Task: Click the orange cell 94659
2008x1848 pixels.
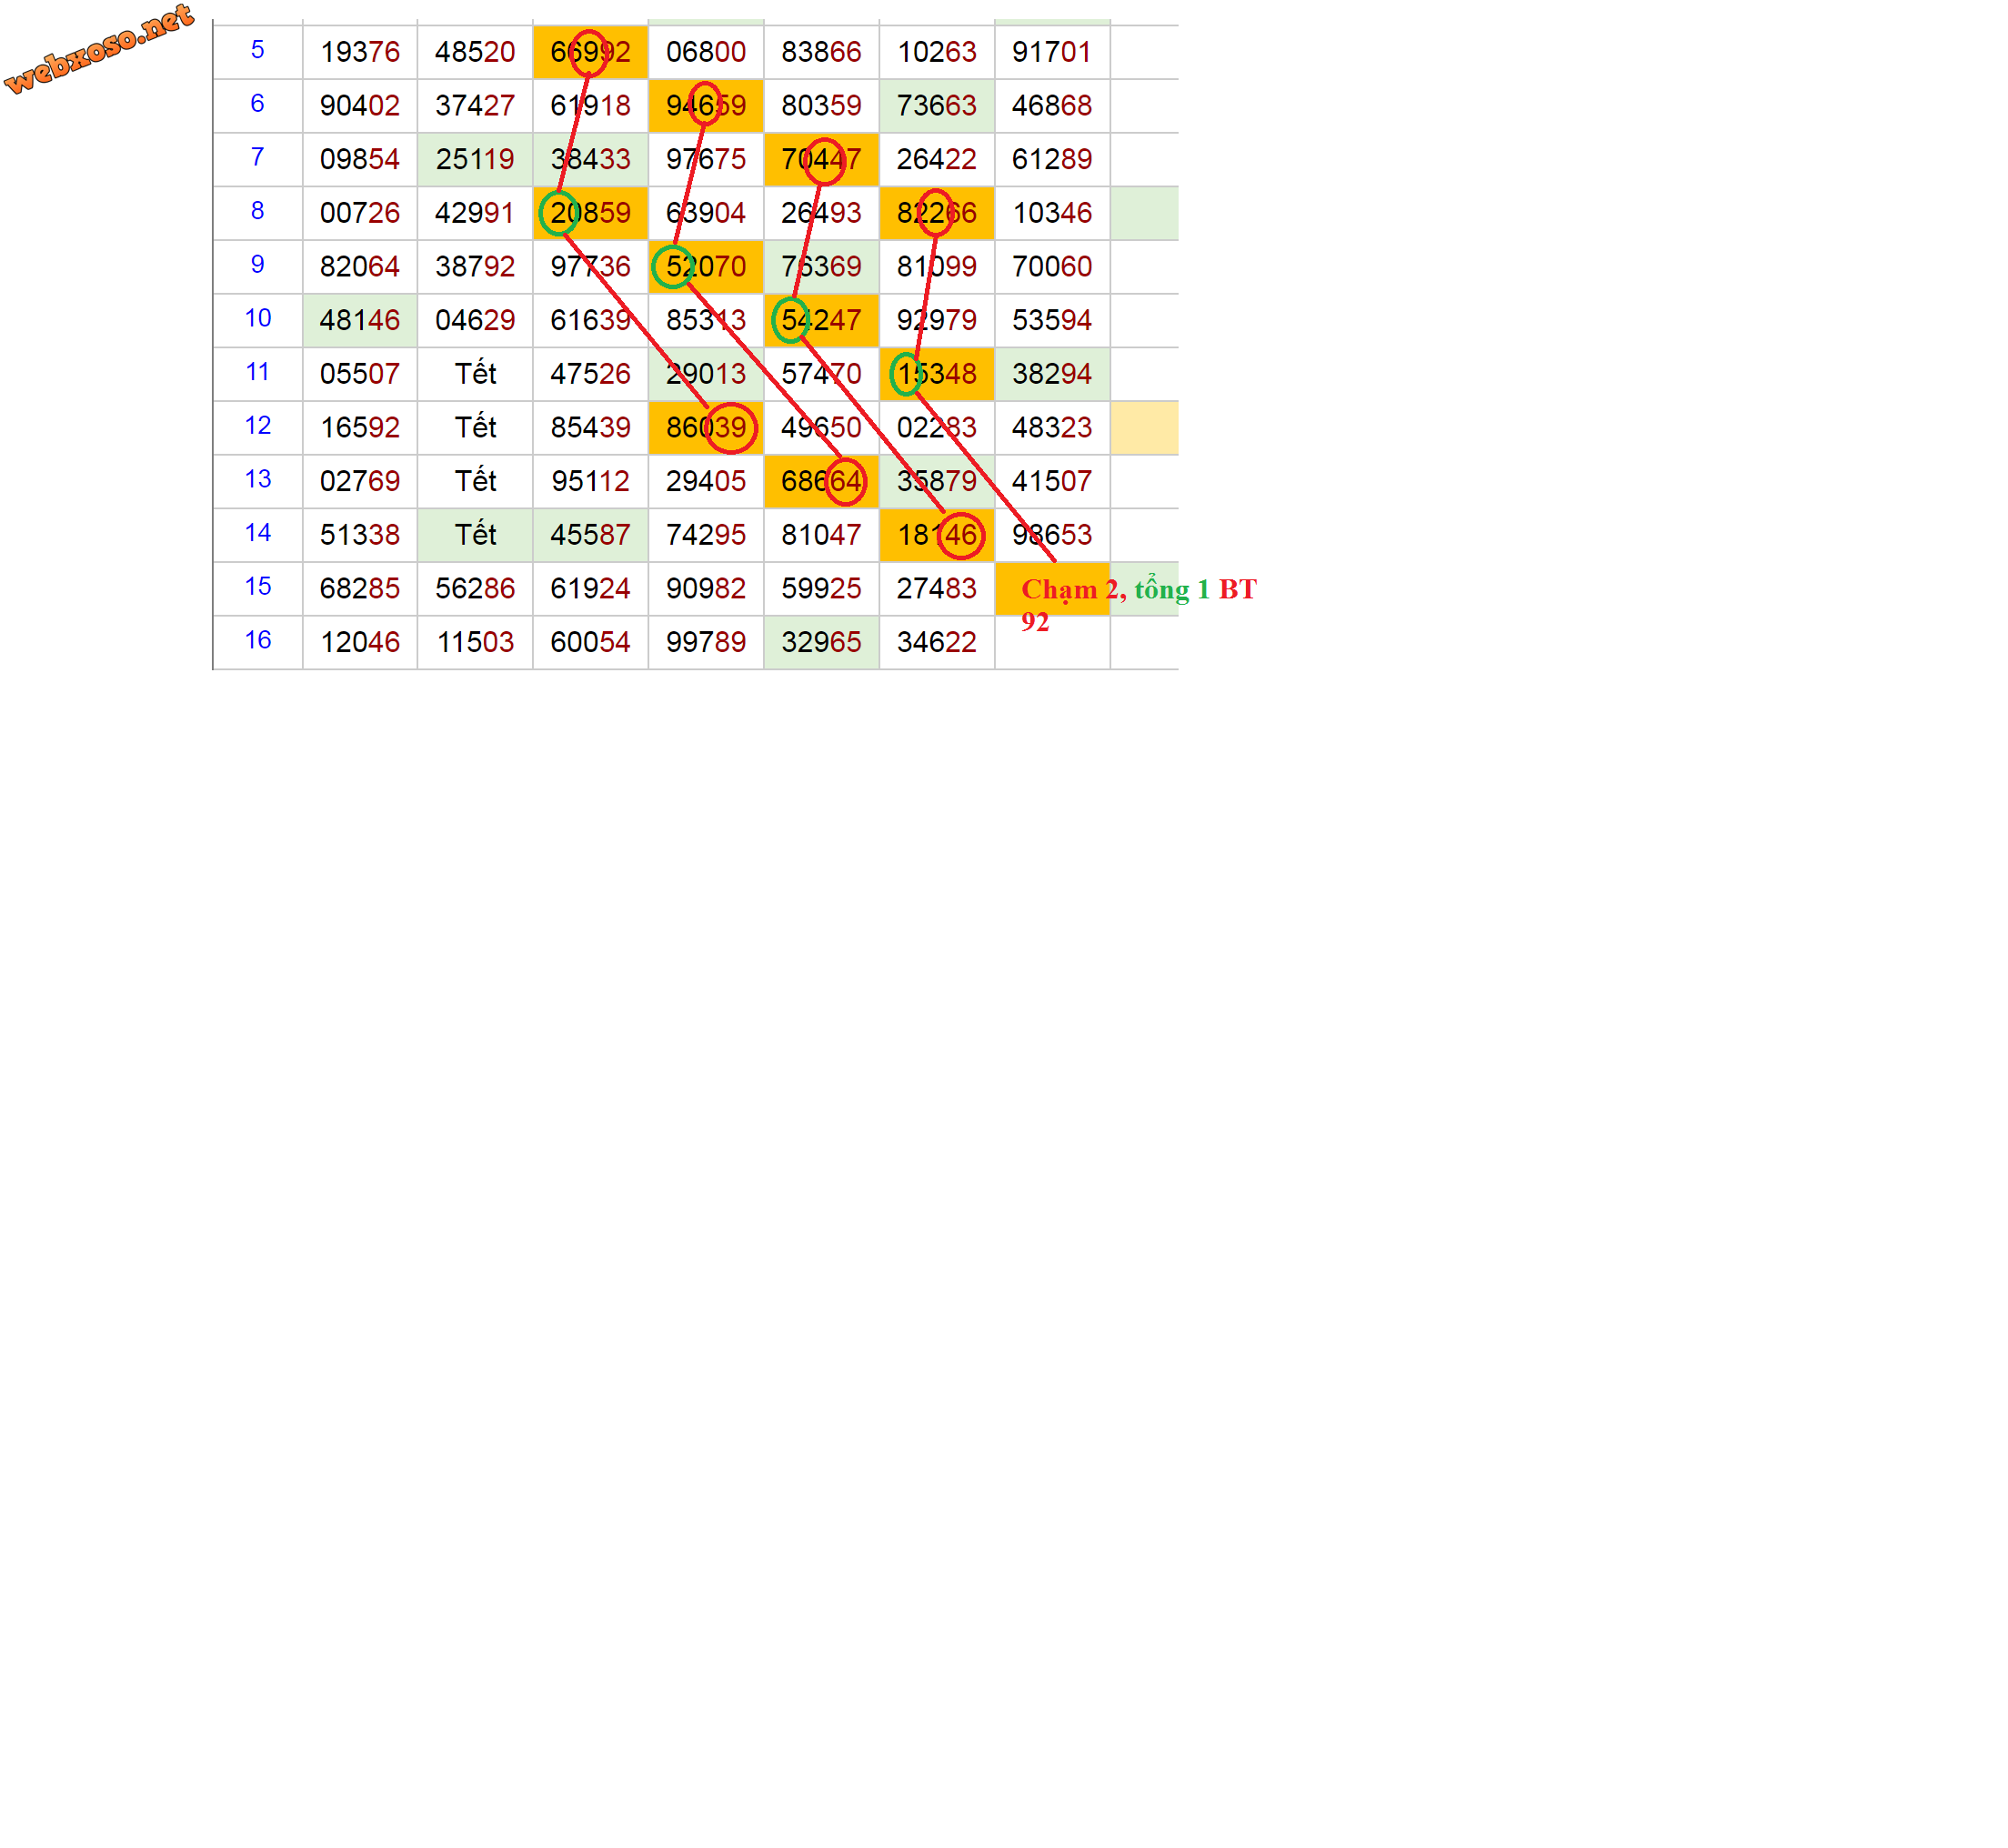Action: click(705, 106)
